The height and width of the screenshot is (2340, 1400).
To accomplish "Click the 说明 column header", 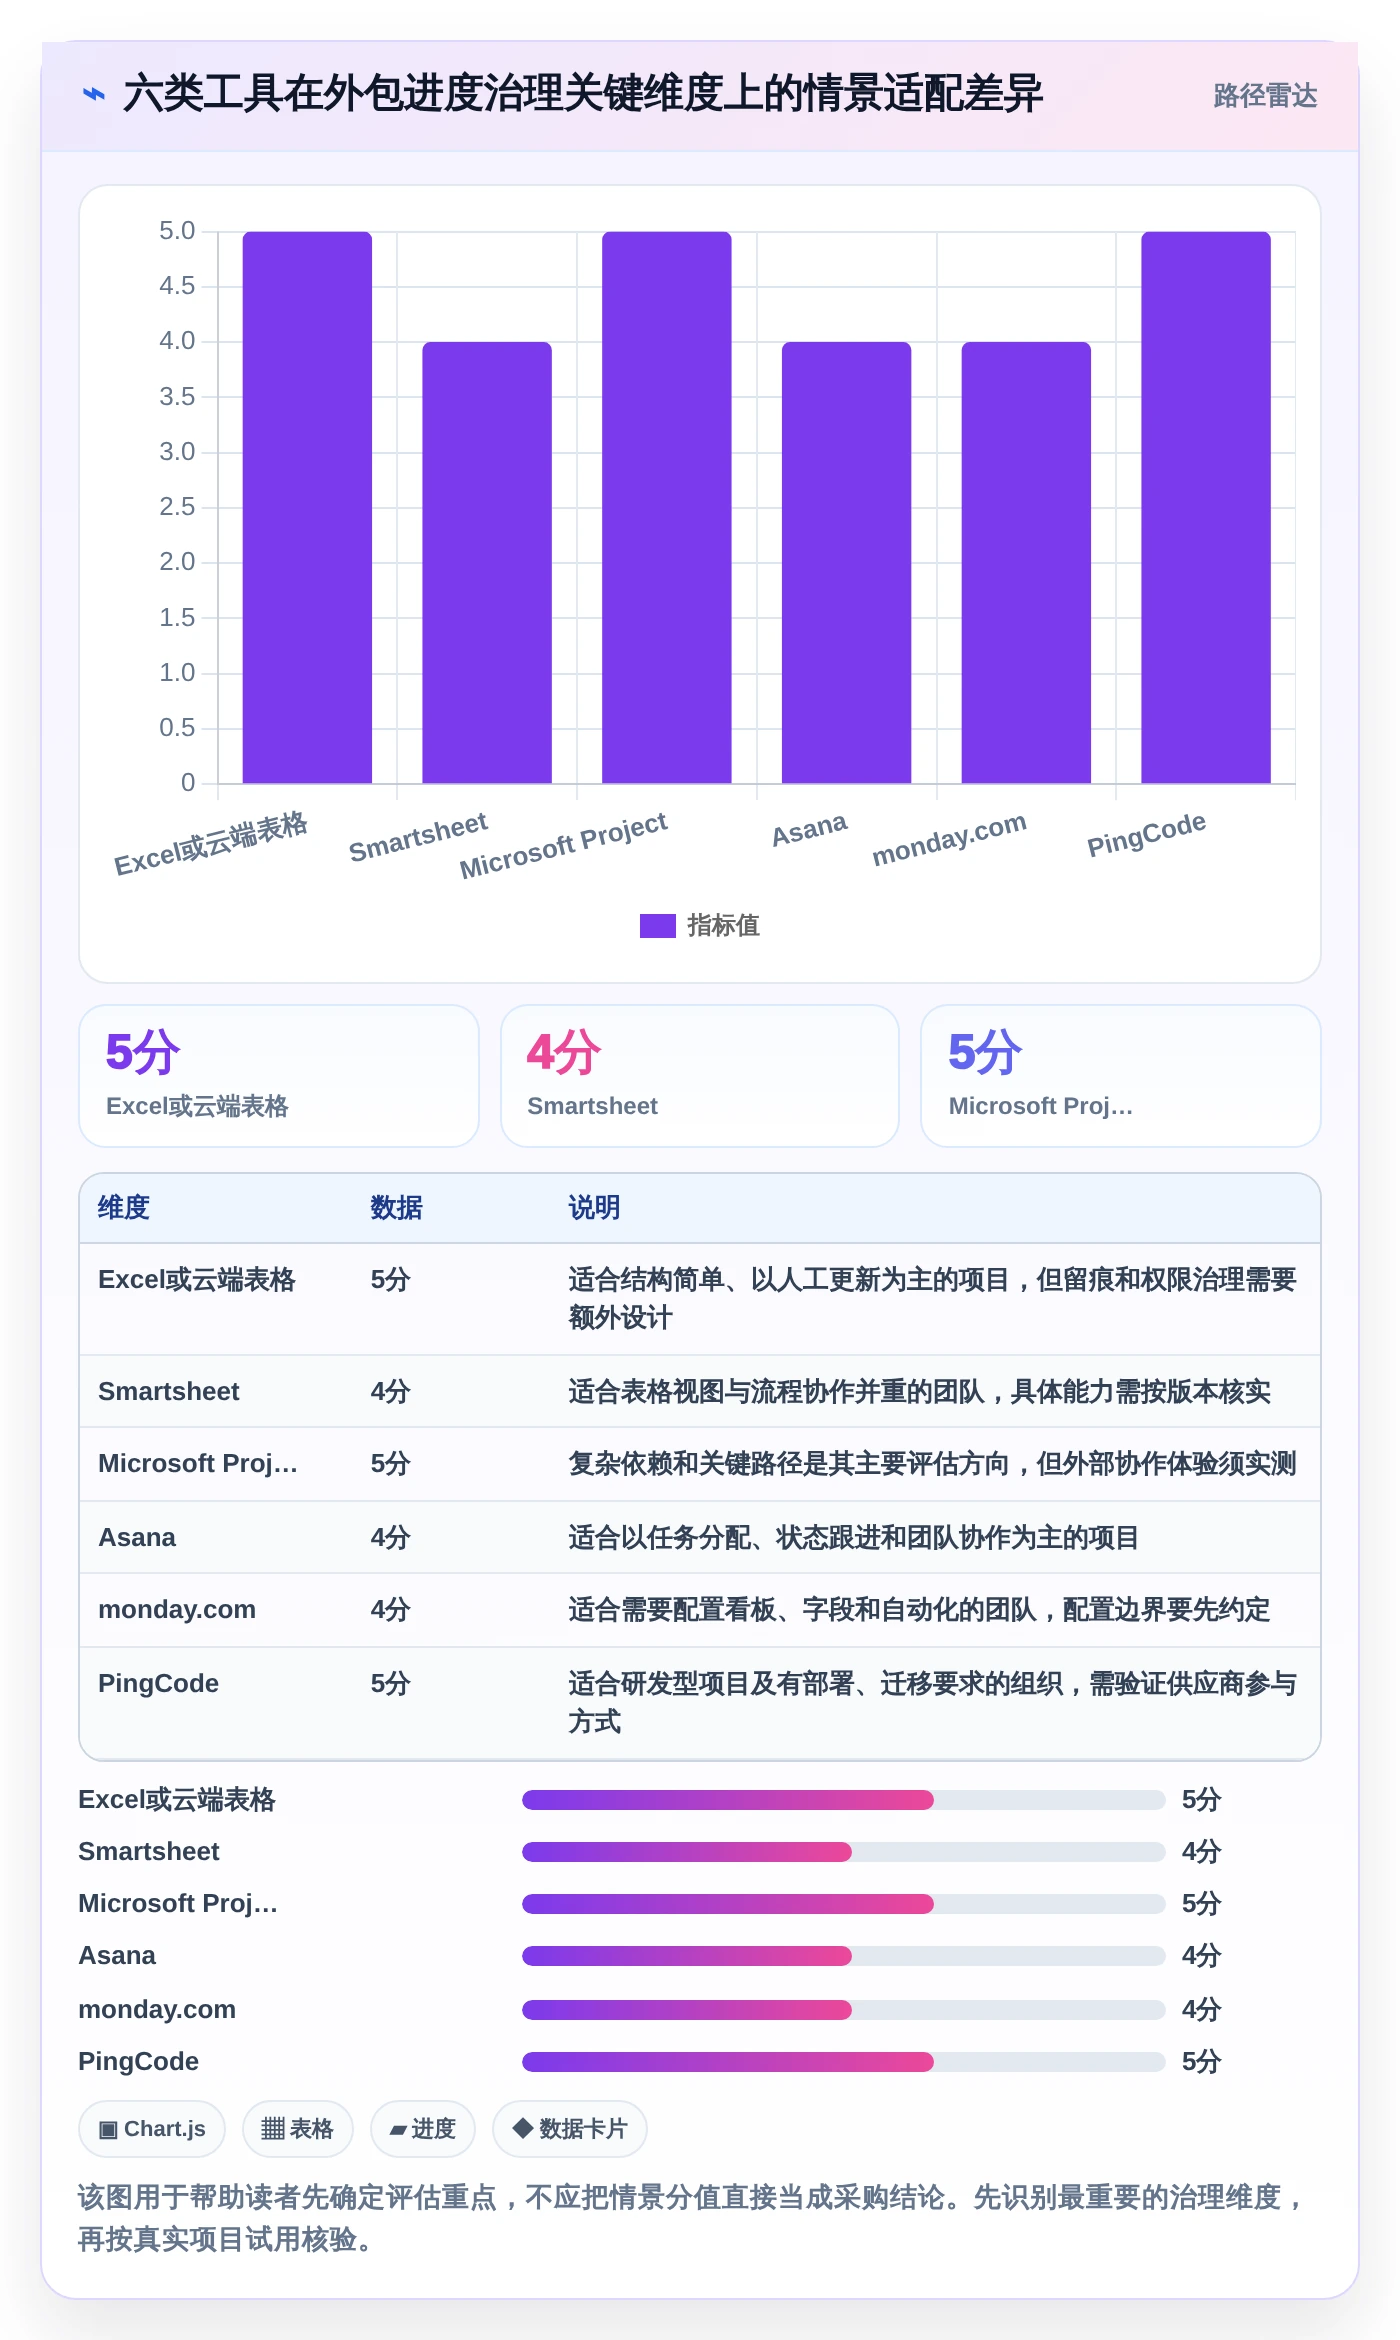I will pyautogui.click(x=594, y=1208).
